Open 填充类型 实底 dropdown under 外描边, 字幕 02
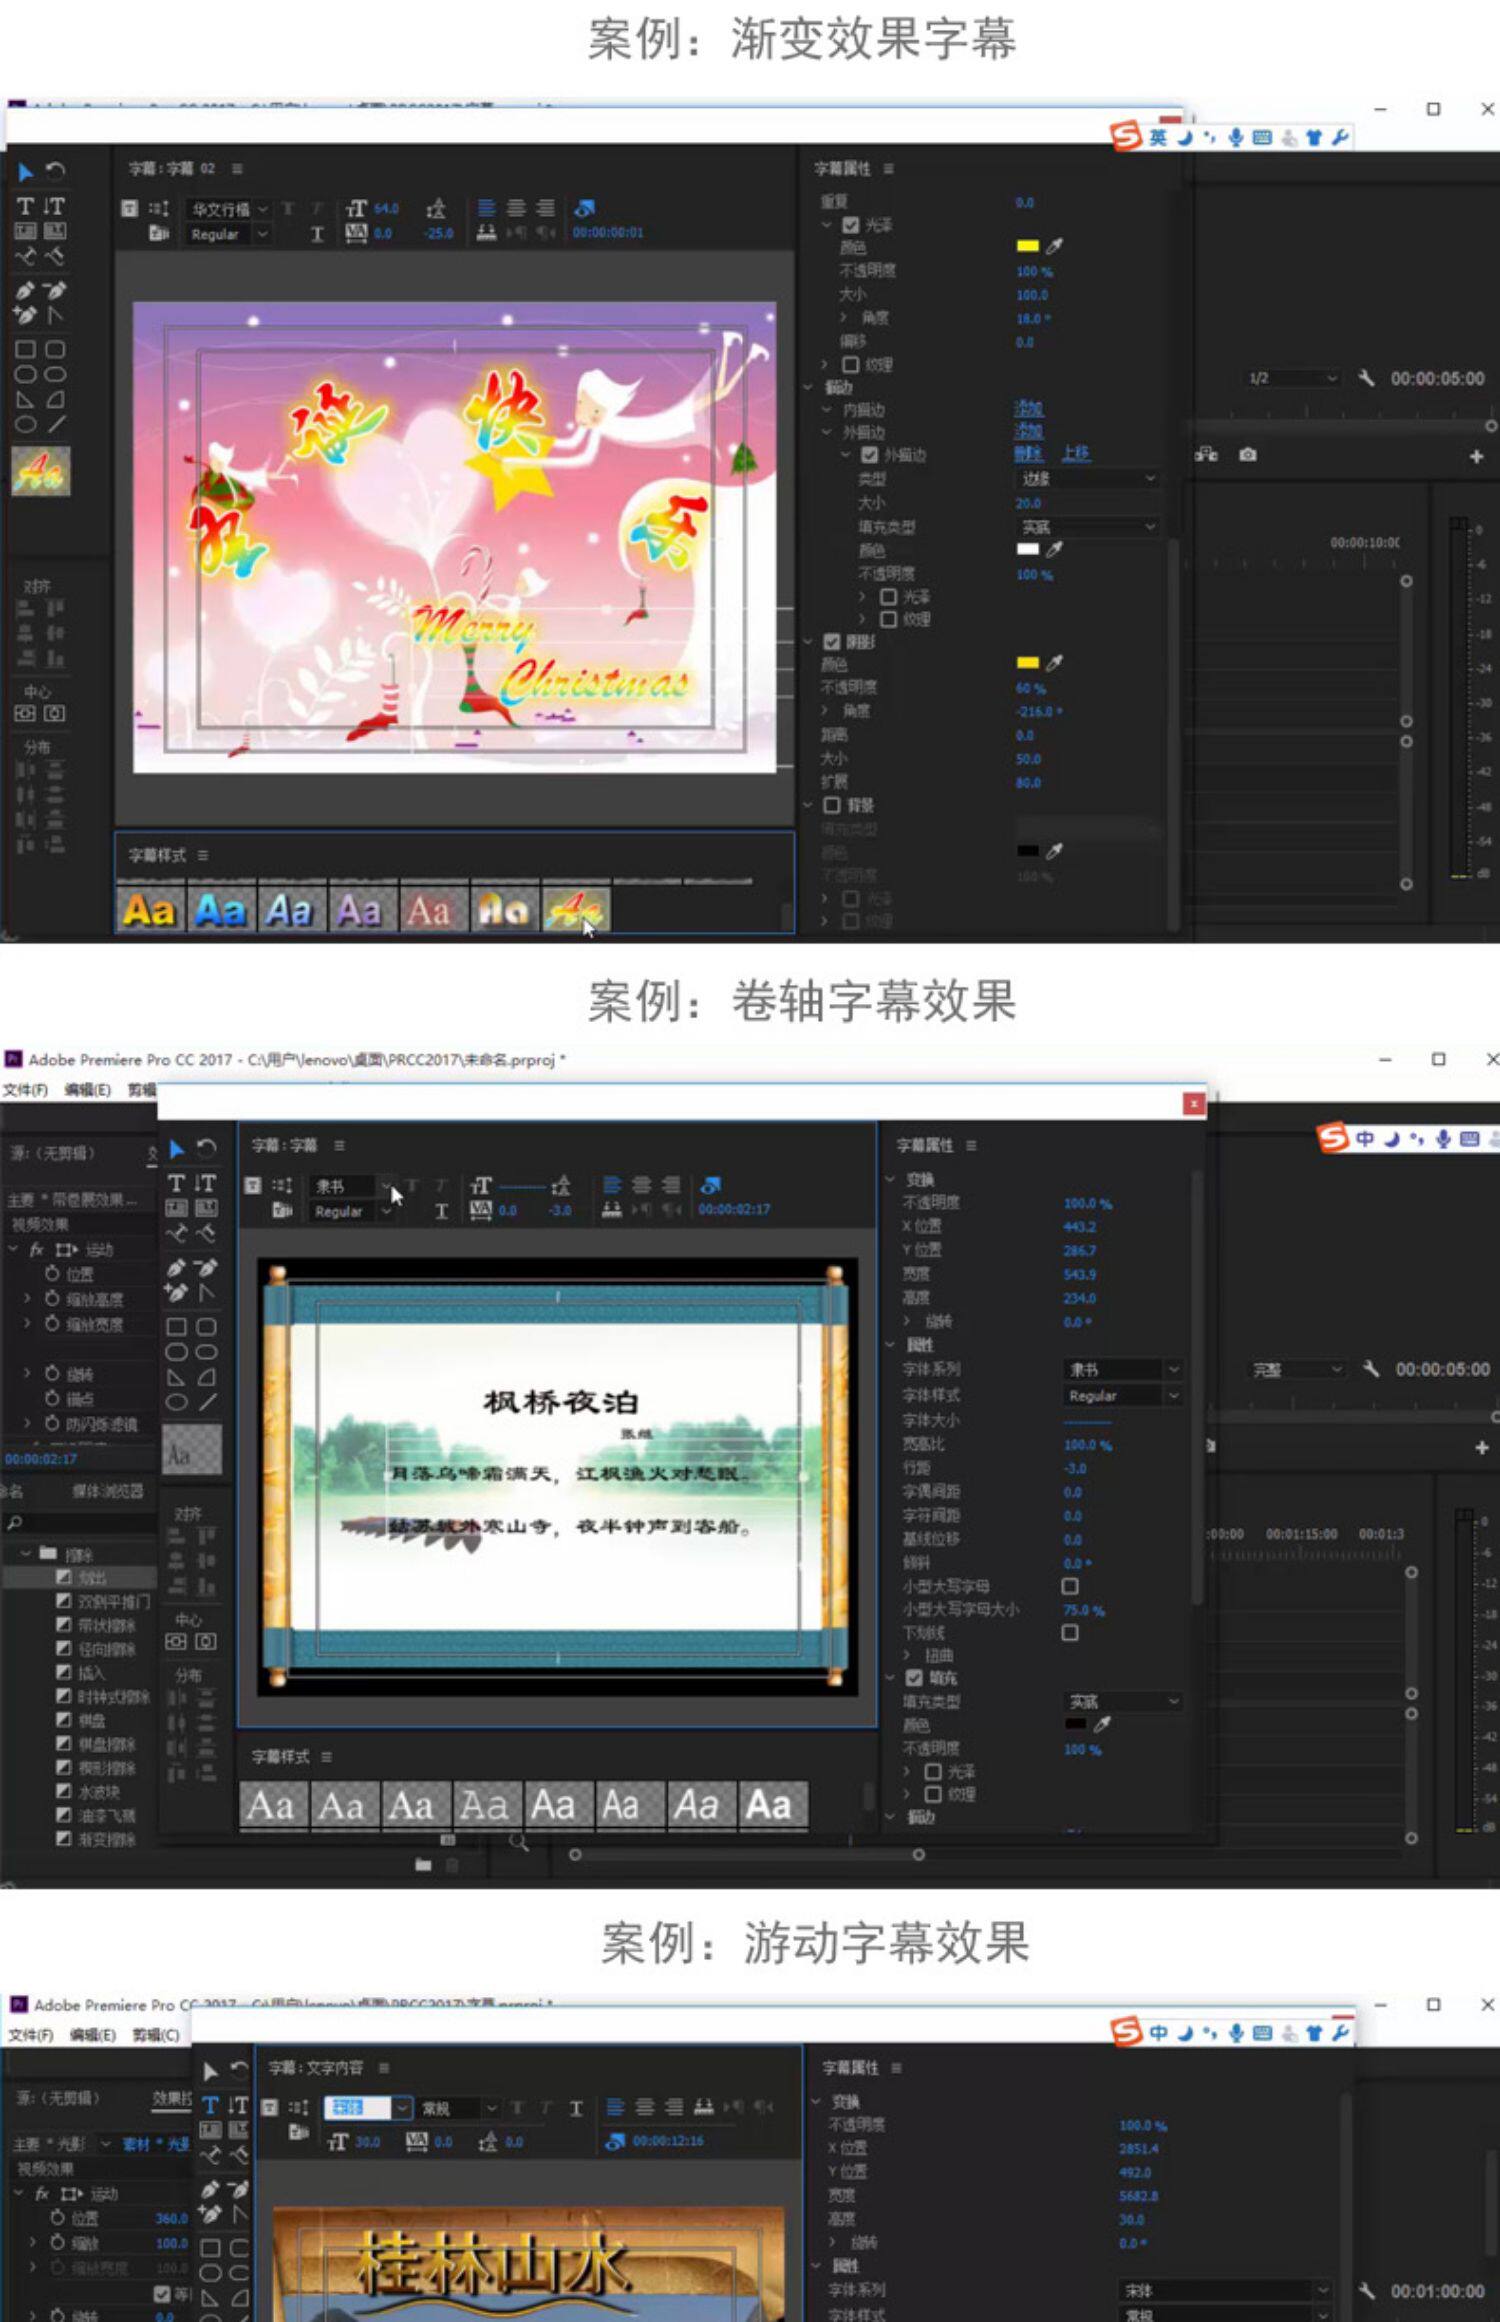Viewport: 1500px width, 2322px height. (x=1088, y=527)
